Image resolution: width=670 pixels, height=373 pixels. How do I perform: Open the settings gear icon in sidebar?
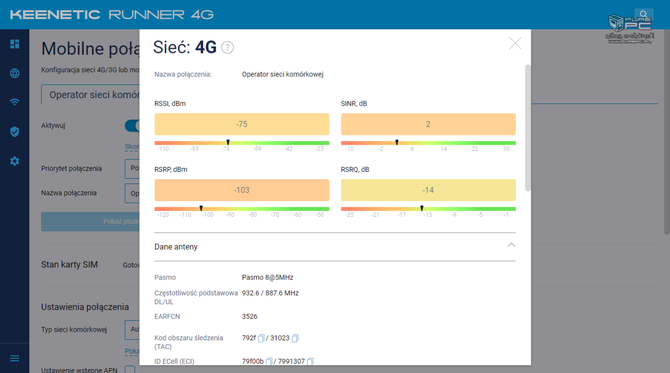click(15, 161)
